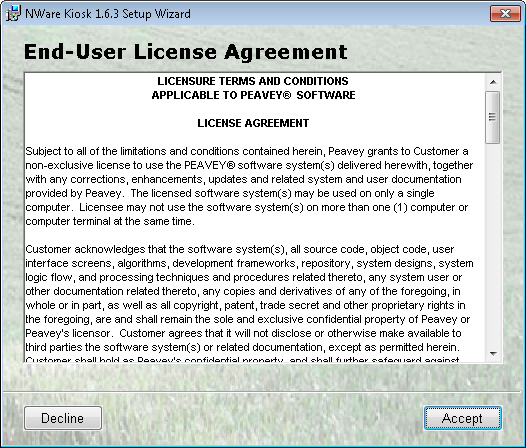Close the NWare Kiosk Setup Wizard window
Screen dimensions: 526x448
505,13
